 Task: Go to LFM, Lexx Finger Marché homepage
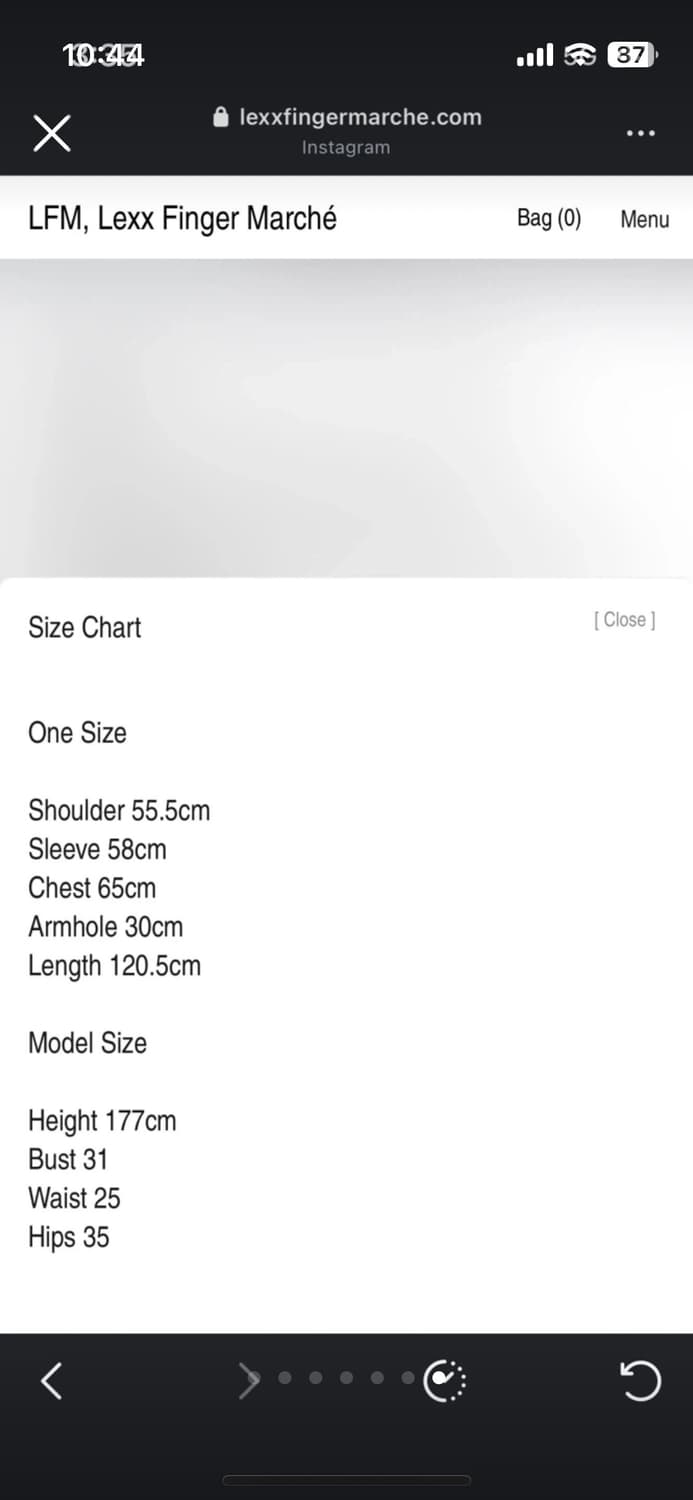point(182,218)
